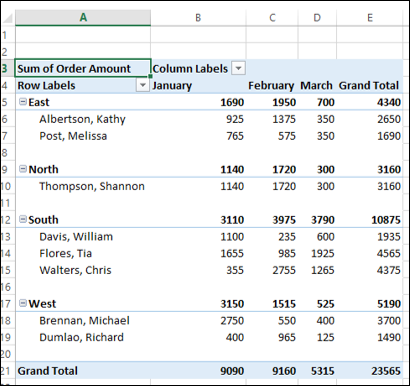Collapse the North region group

pos(23,169)
